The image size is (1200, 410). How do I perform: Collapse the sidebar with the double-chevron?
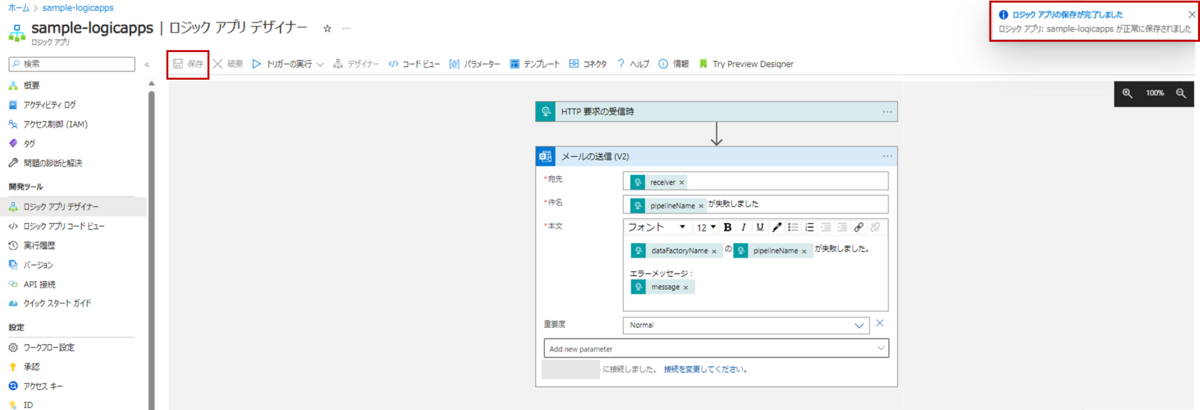pos(147,64)
